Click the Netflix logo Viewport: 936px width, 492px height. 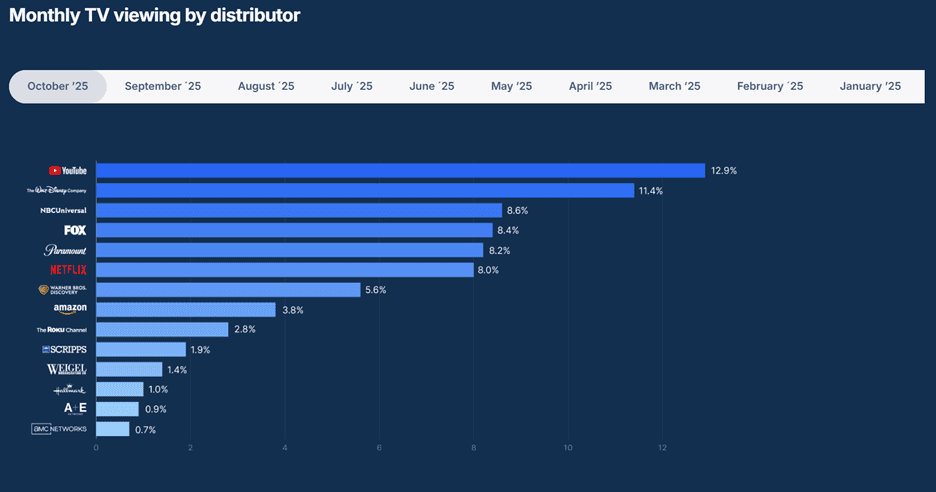pos(68,270)
